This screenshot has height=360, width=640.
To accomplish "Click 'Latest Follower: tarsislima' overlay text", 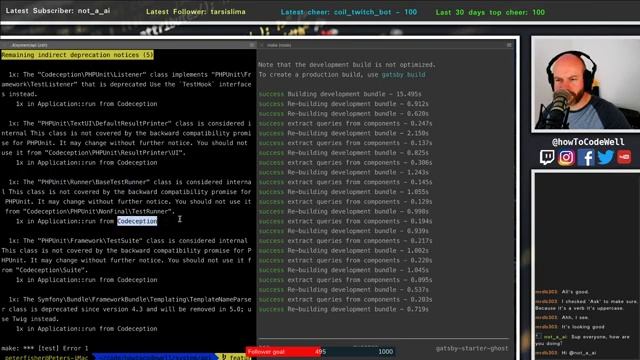I will coord(196,12).
